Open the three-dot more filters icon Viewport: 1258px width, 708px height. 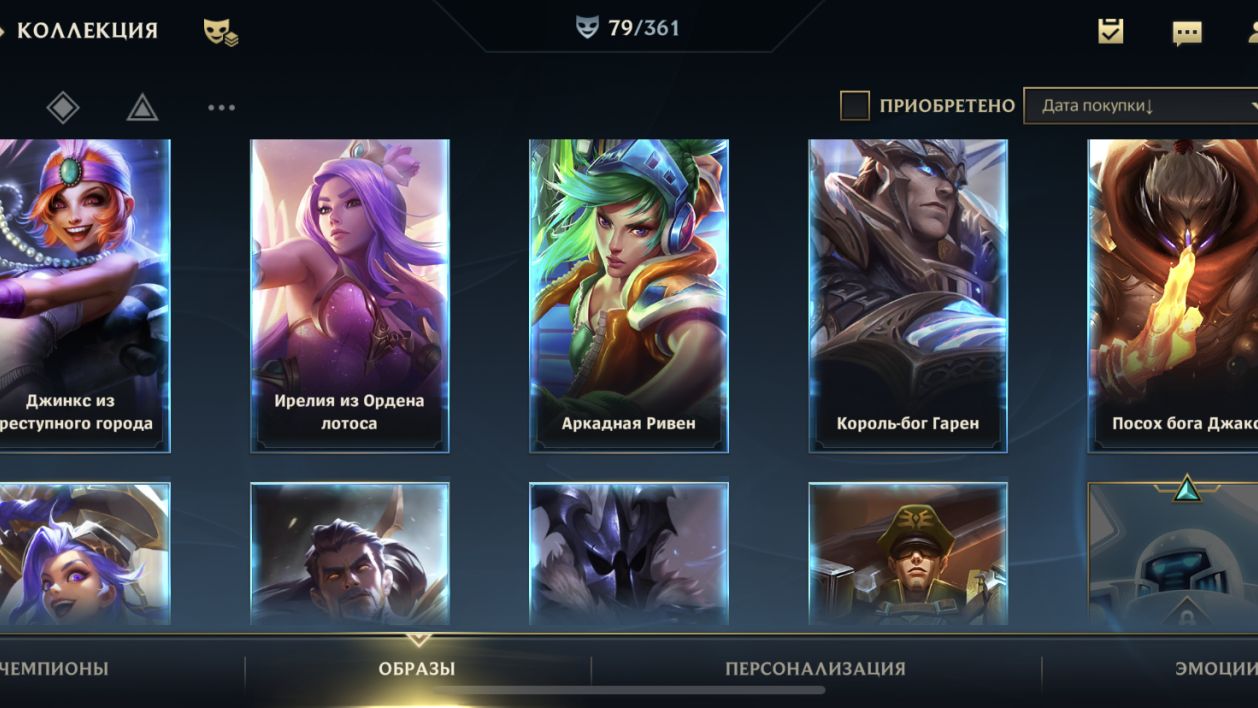click(221, 107)
